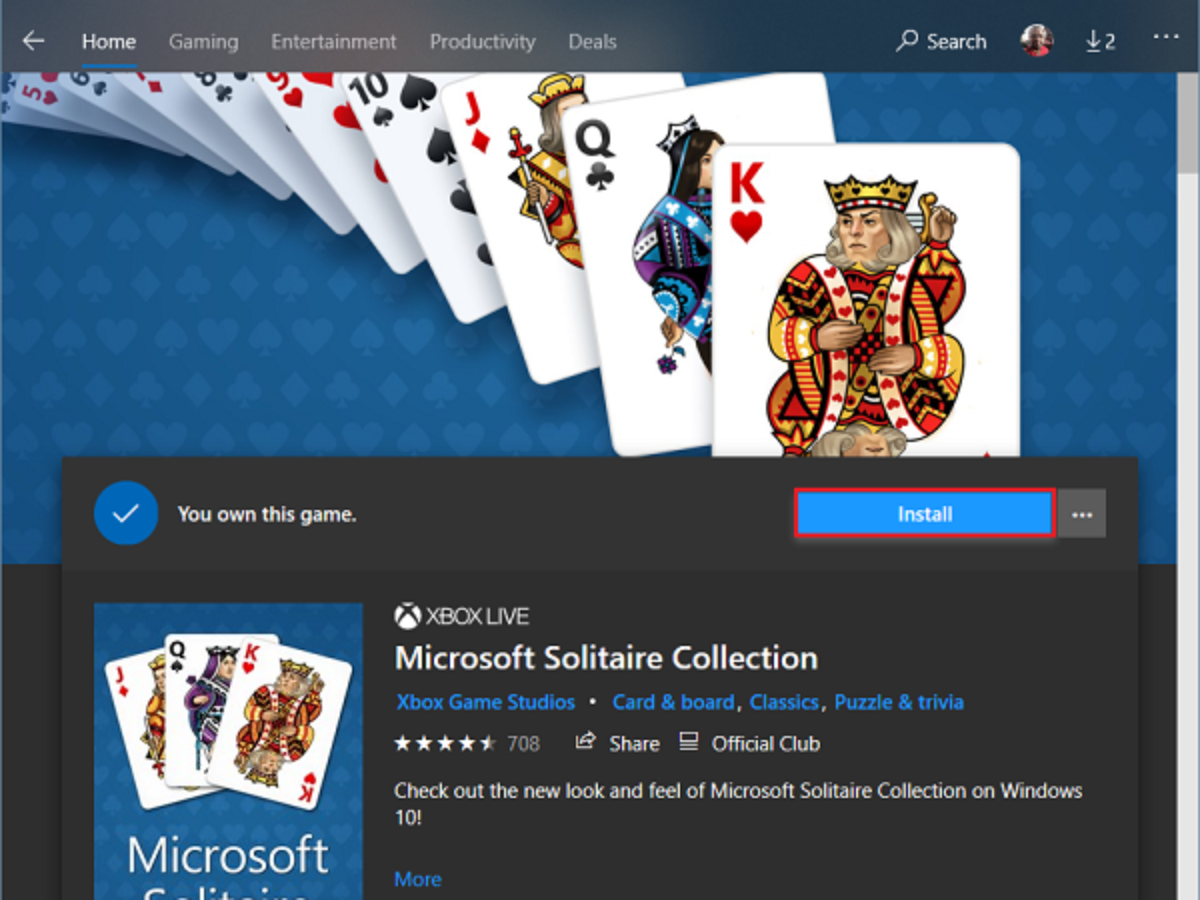Open the user profile avatar
This screenshot has width=1200, height=900.
tap(1037, 41)
